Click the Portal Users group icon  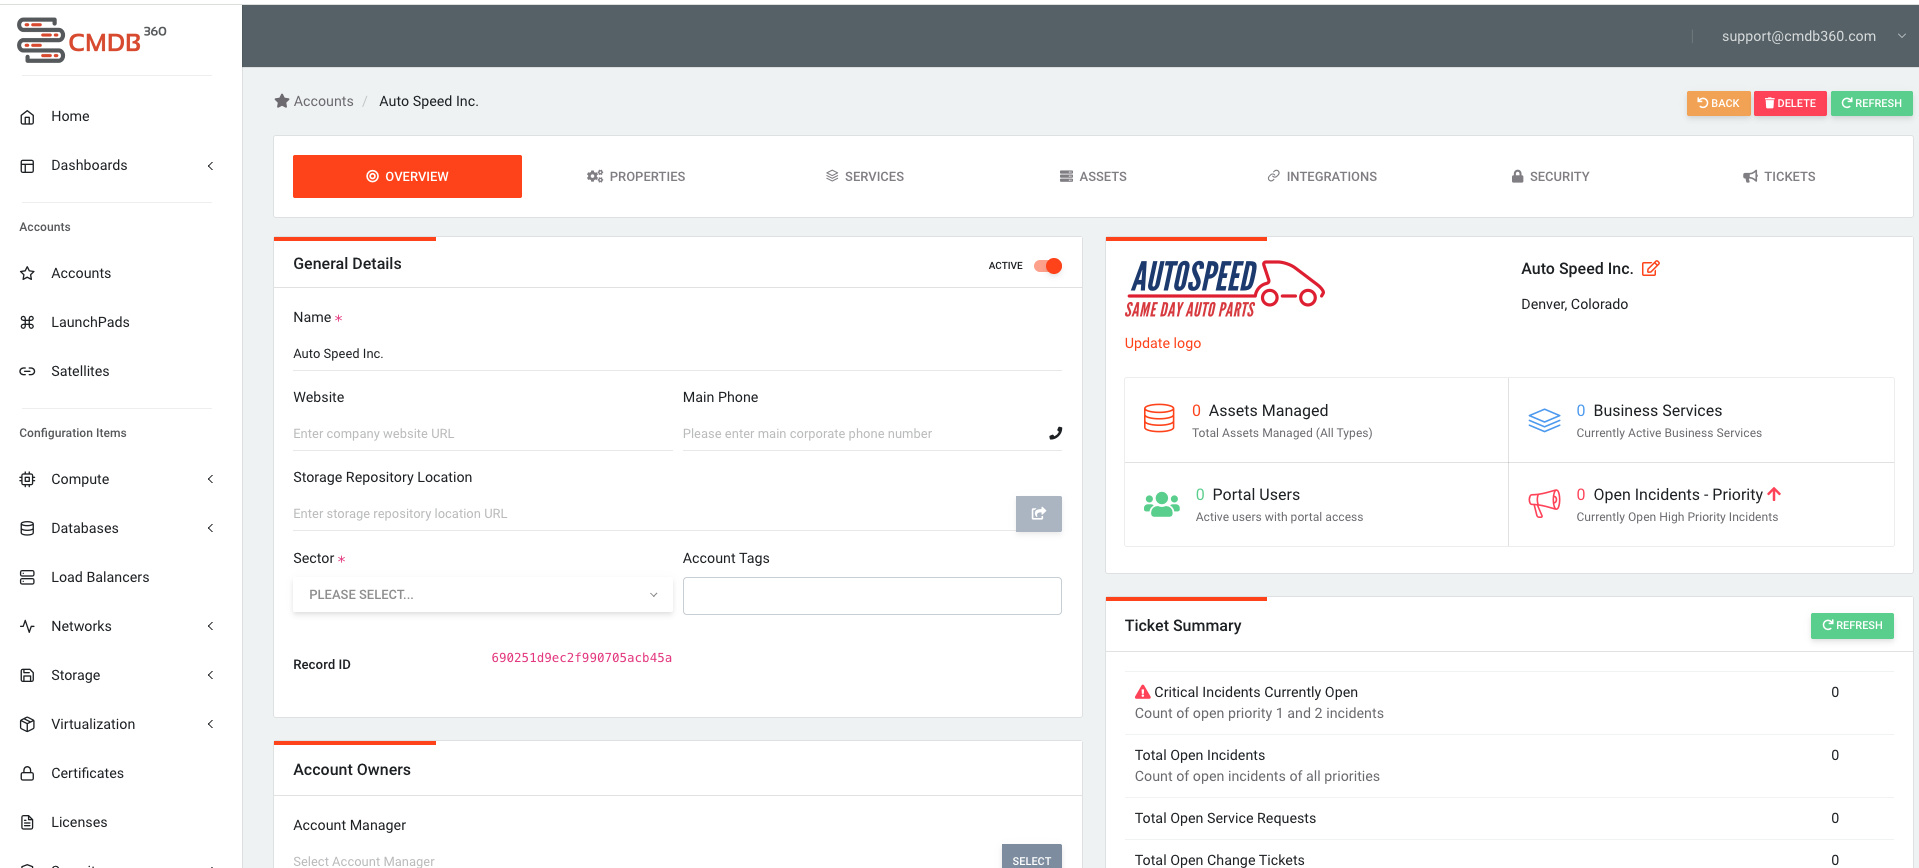(1161, 504)
